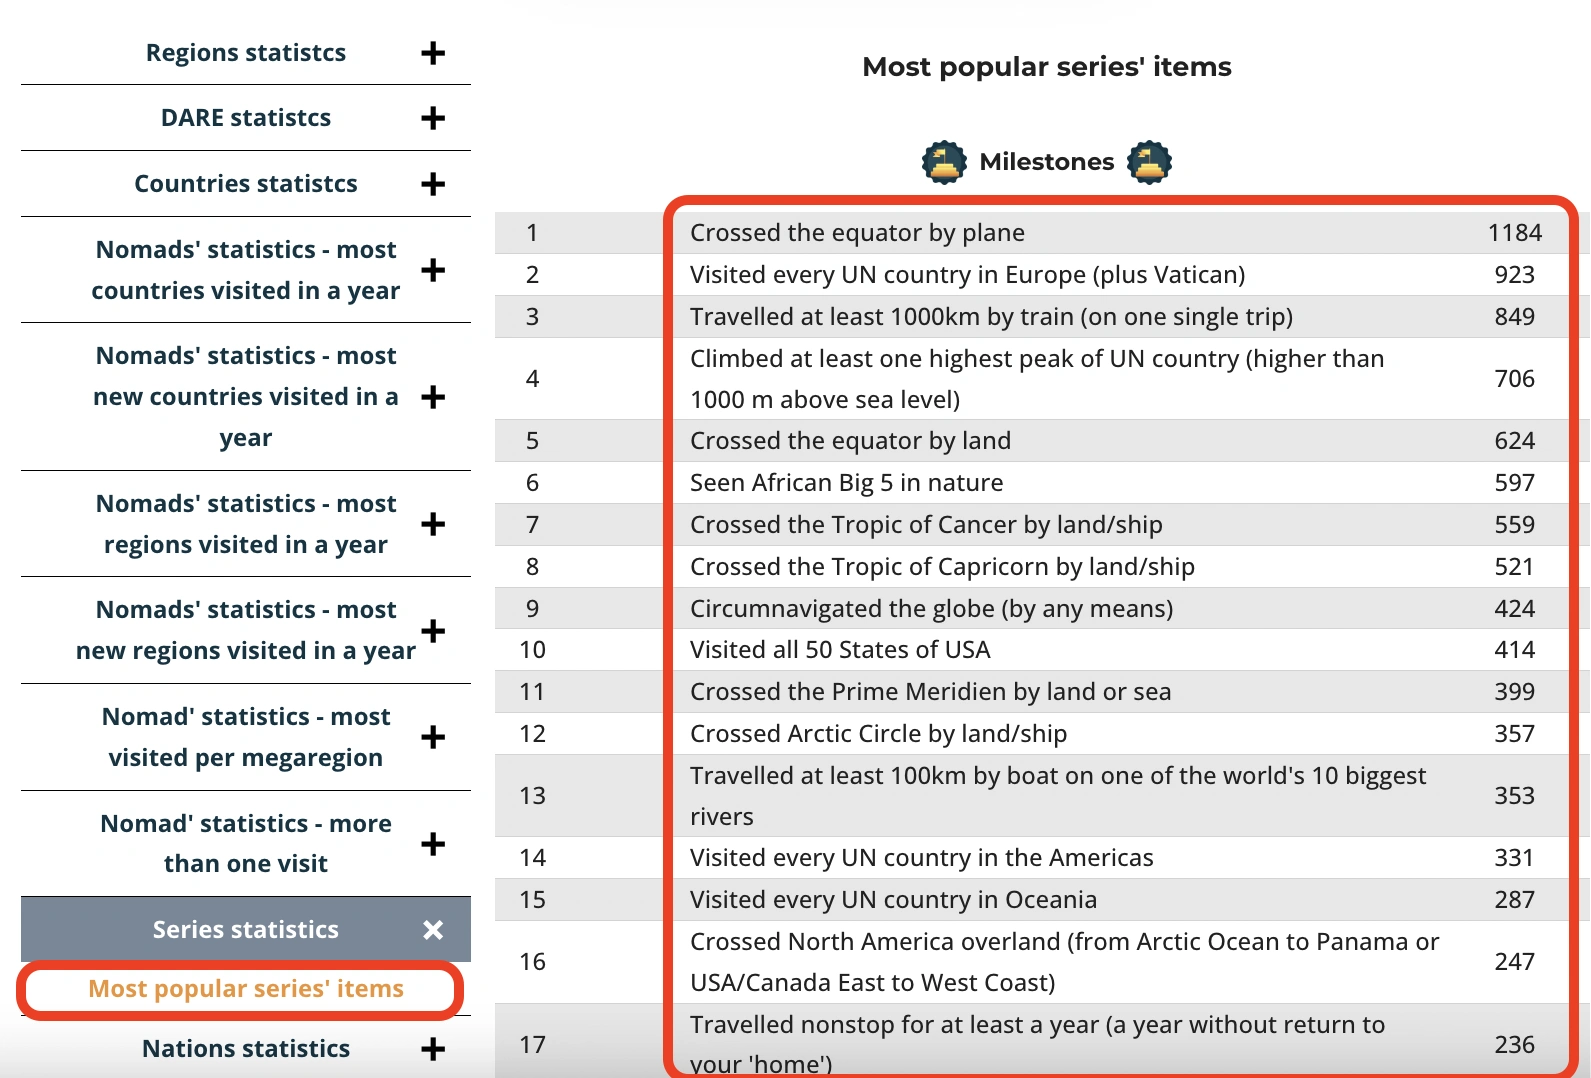Select Most popular series' items
1591x1078 pixels.
click(x=246, y=989)
